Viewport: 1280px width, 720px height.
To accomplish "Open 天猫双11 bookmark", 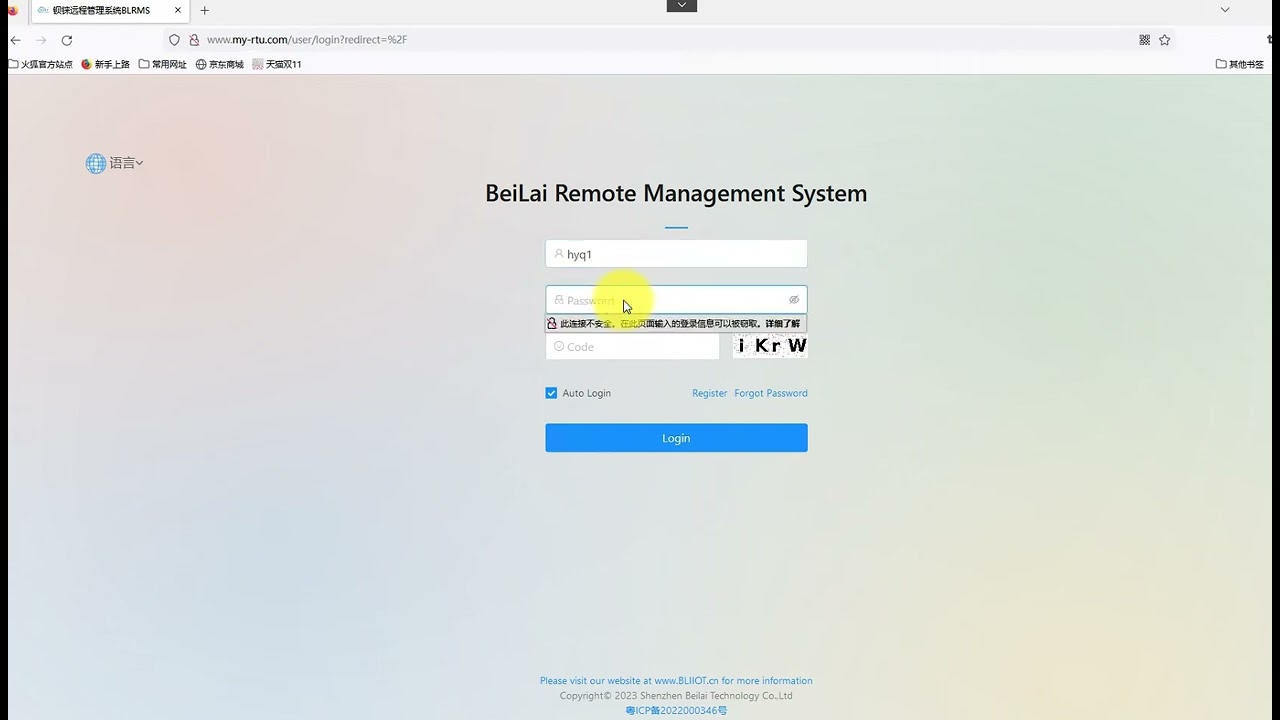I will (277, 64).
